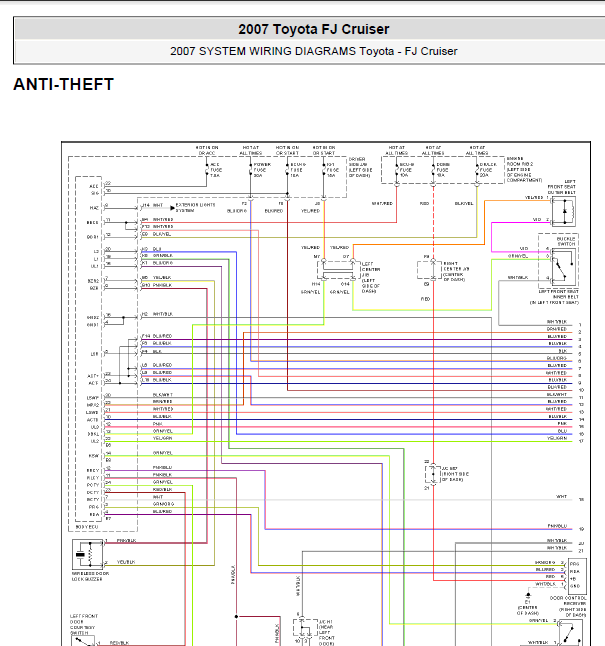The image size is (605, 646).
Task: Click the PNK/BLU wire label near number 19
Action: tap(557, 526)
